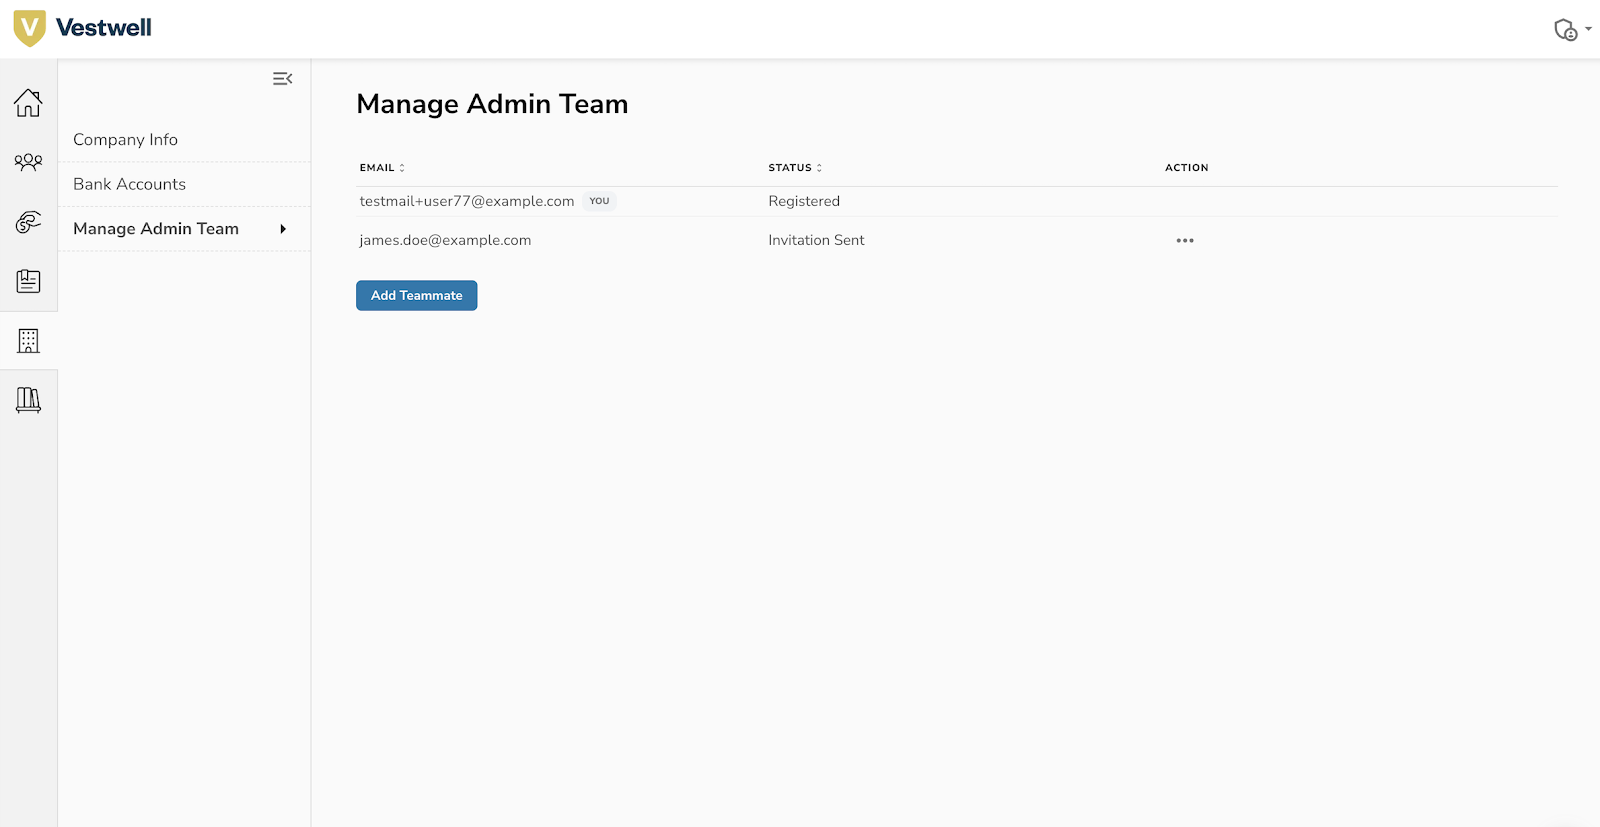Open the bookmarked document icon in sidebar
The image size is (1600, 827).
[28, 281]
